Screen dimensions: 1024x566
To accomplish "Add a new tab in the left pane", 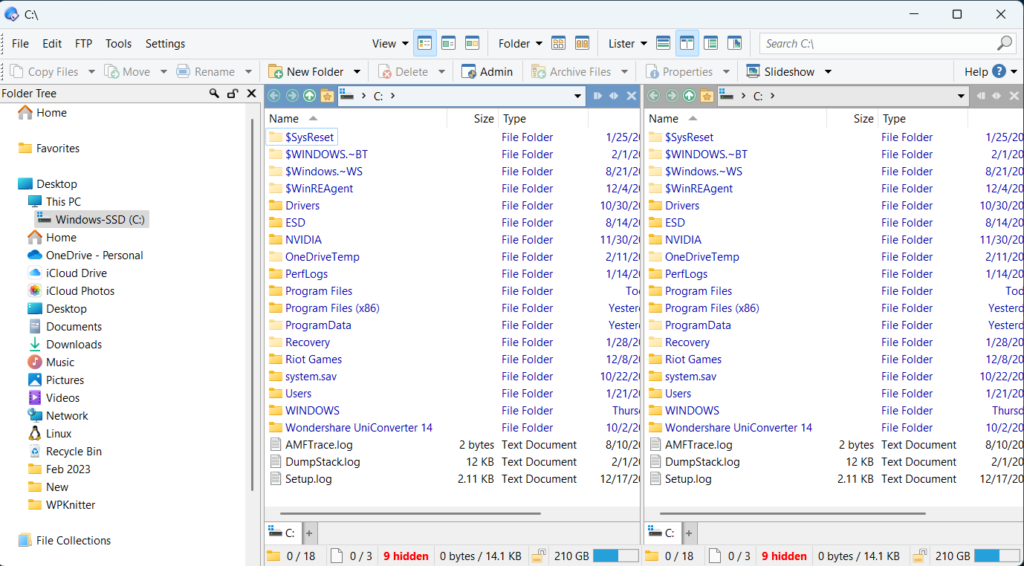I will click(309, 533).
